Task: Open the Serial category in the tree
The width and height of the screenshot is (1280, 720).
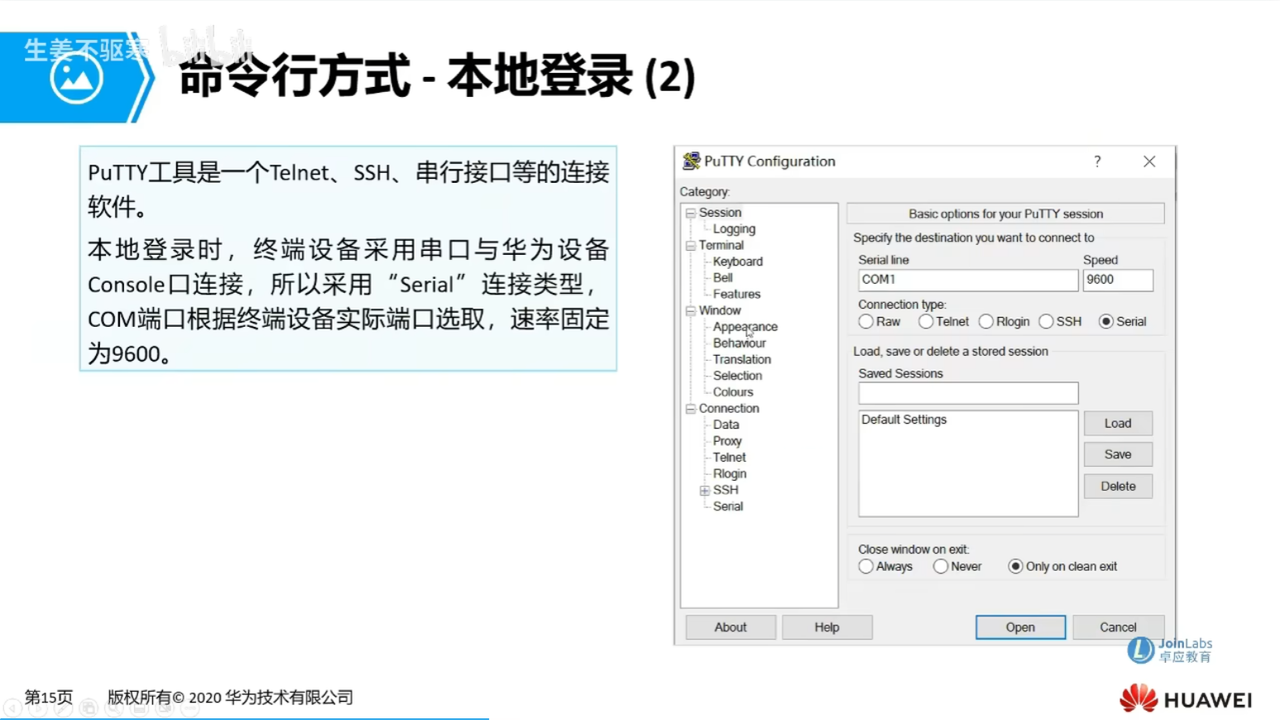Action: coord(728,507)
